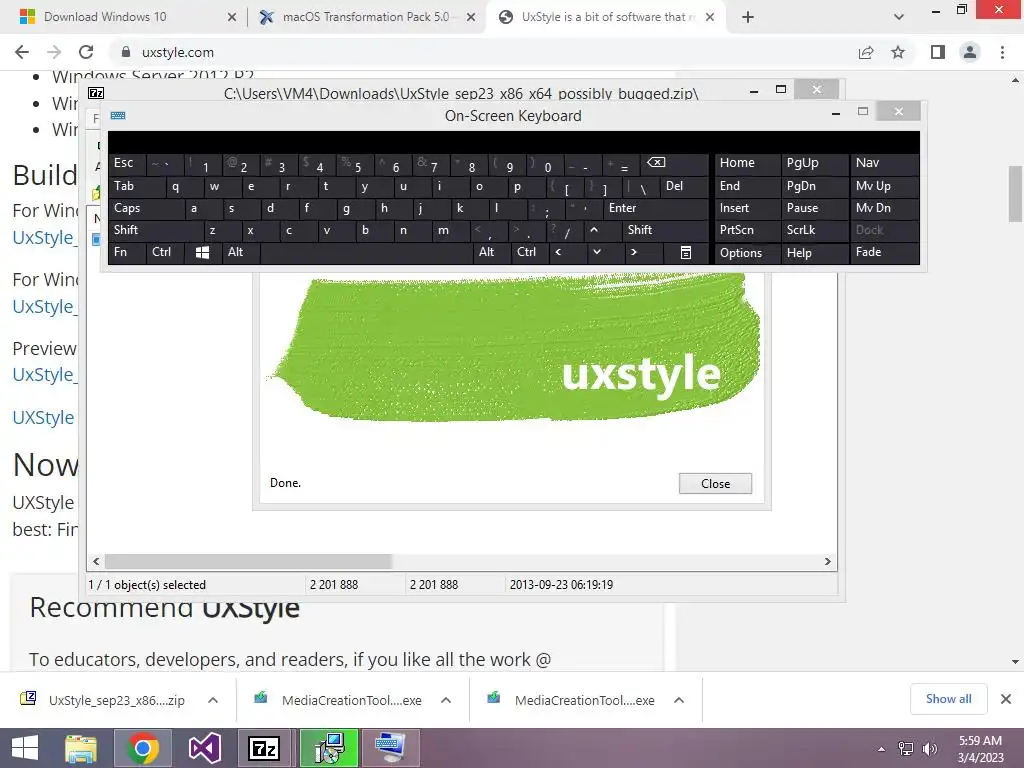
Task: Close the Download Windows 10 tab
Action: point(232,17)
